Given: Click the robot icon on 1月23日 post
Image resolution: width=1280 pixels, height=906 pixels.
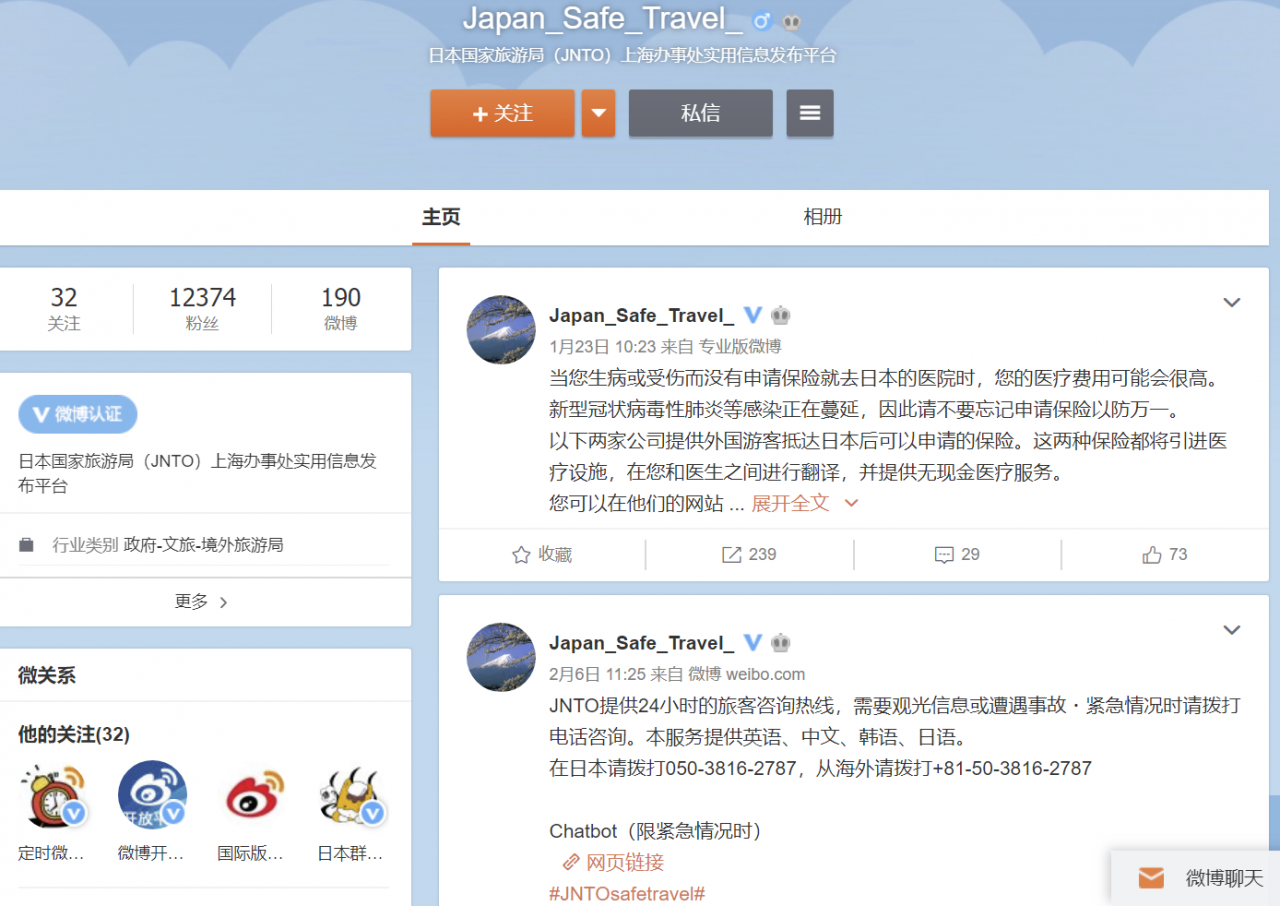Looking at the screenshot, I should pyautogui.click(x=780, y=315).
